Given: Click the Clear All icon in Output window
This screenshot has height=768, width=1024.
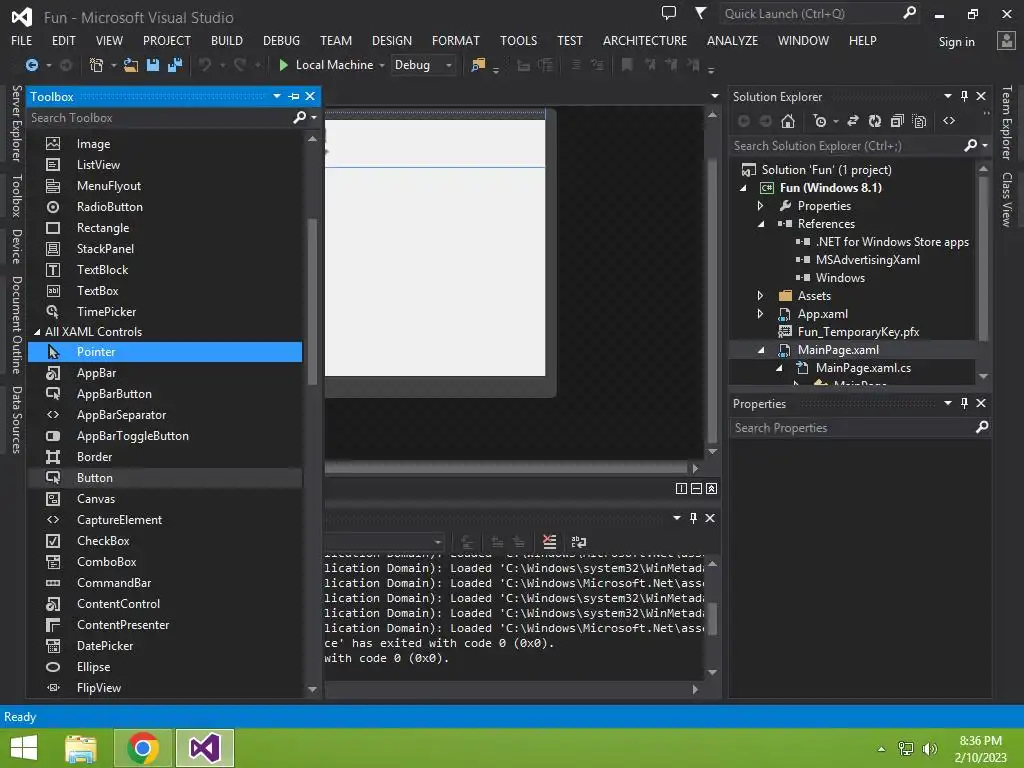Looking at the screenshot, I should [549, 541].
